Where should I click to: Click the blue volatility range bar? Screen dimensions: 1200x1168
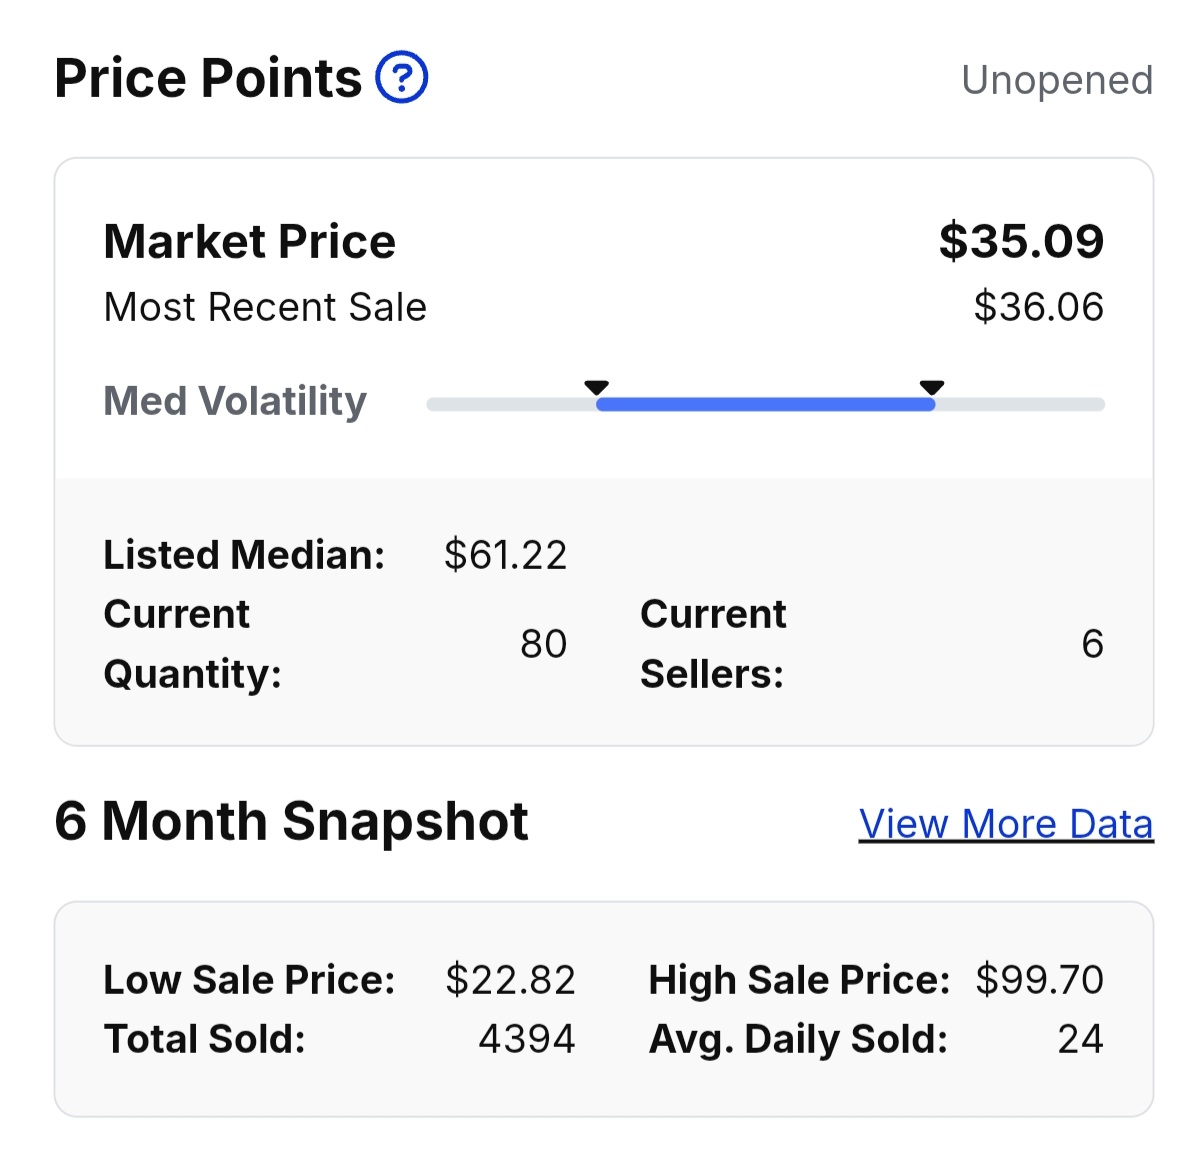tap(765, 405)
